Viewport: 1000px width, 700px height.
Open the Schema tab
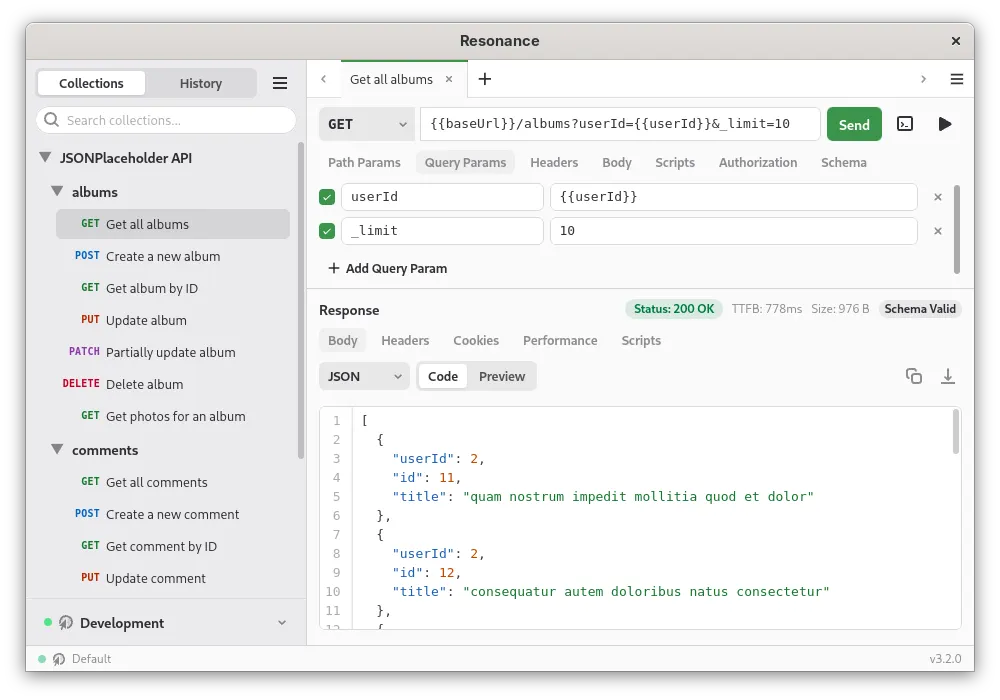pyautogui.click(x=843, y=163)
